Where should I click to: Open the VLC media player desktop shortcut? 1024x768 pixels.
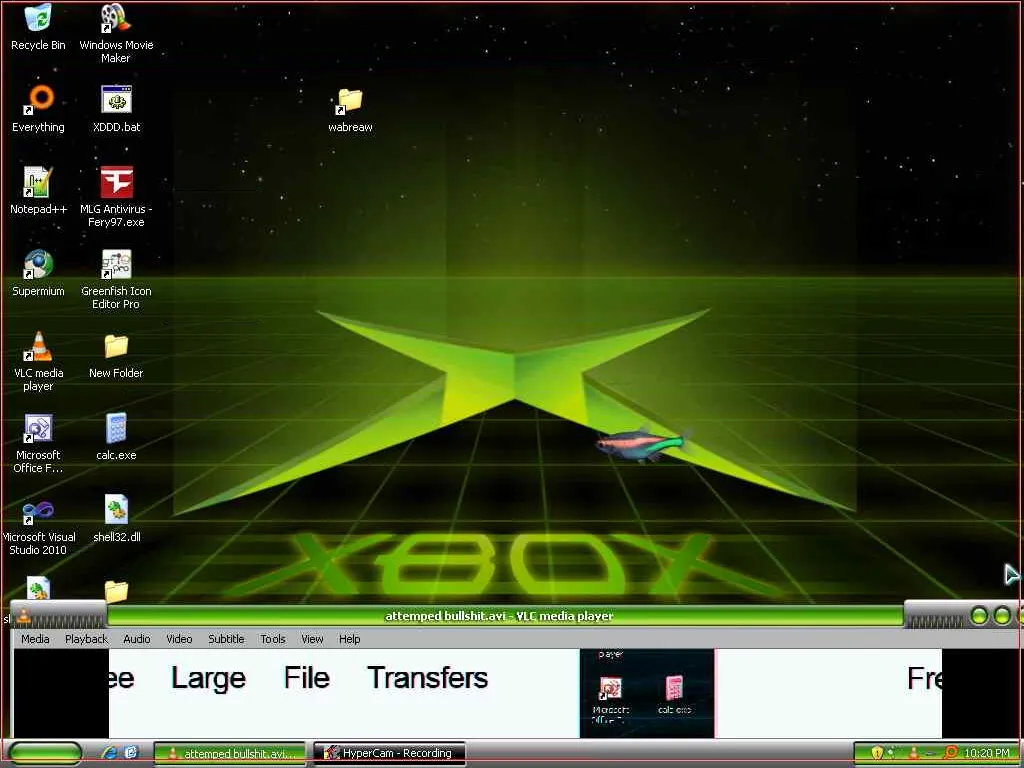pyautogui.click(x=39, y=360)
